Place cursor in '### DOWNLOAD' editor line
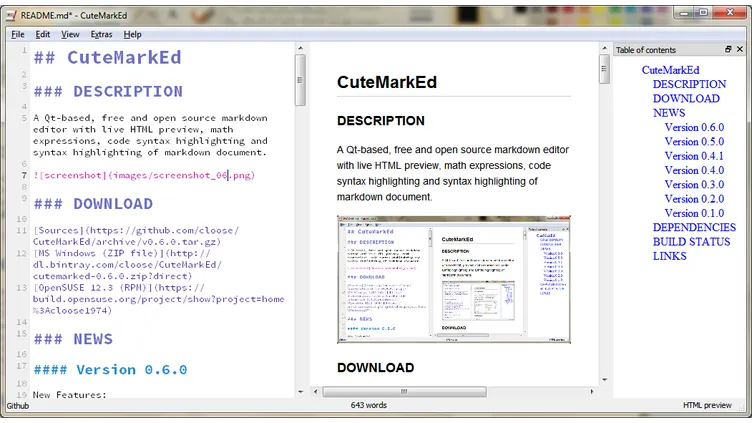Viewport: 752px width, 423px height. [93, 204]
